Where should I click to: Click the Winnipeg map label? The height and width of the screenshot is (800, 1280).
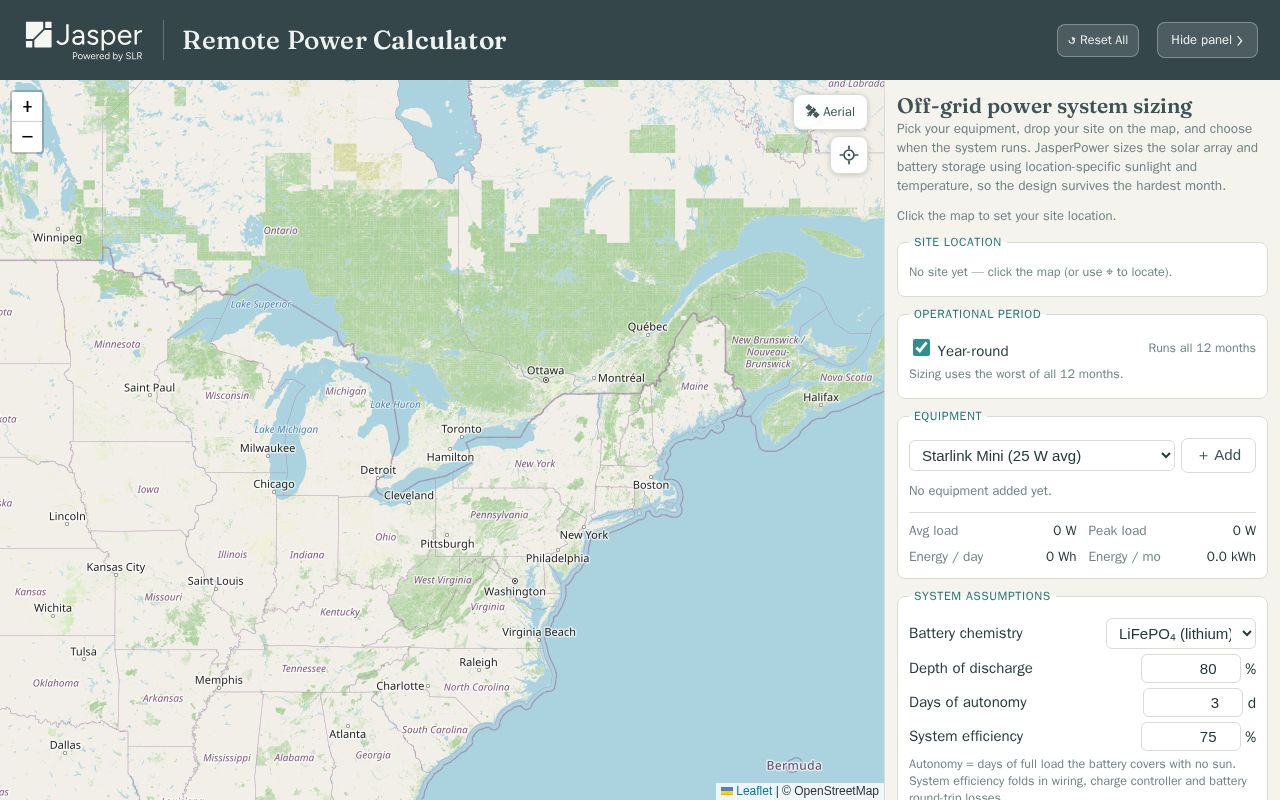57,238
